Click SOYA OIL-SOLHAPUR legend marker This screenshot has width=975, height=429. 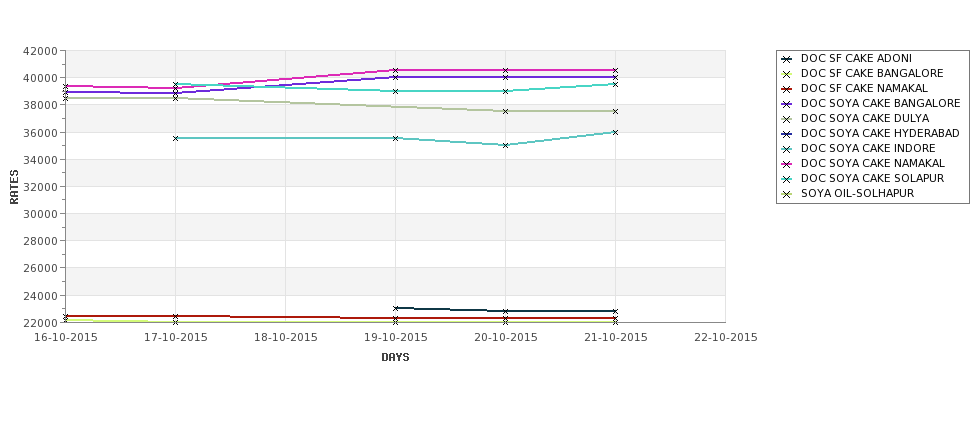point(787,194)
